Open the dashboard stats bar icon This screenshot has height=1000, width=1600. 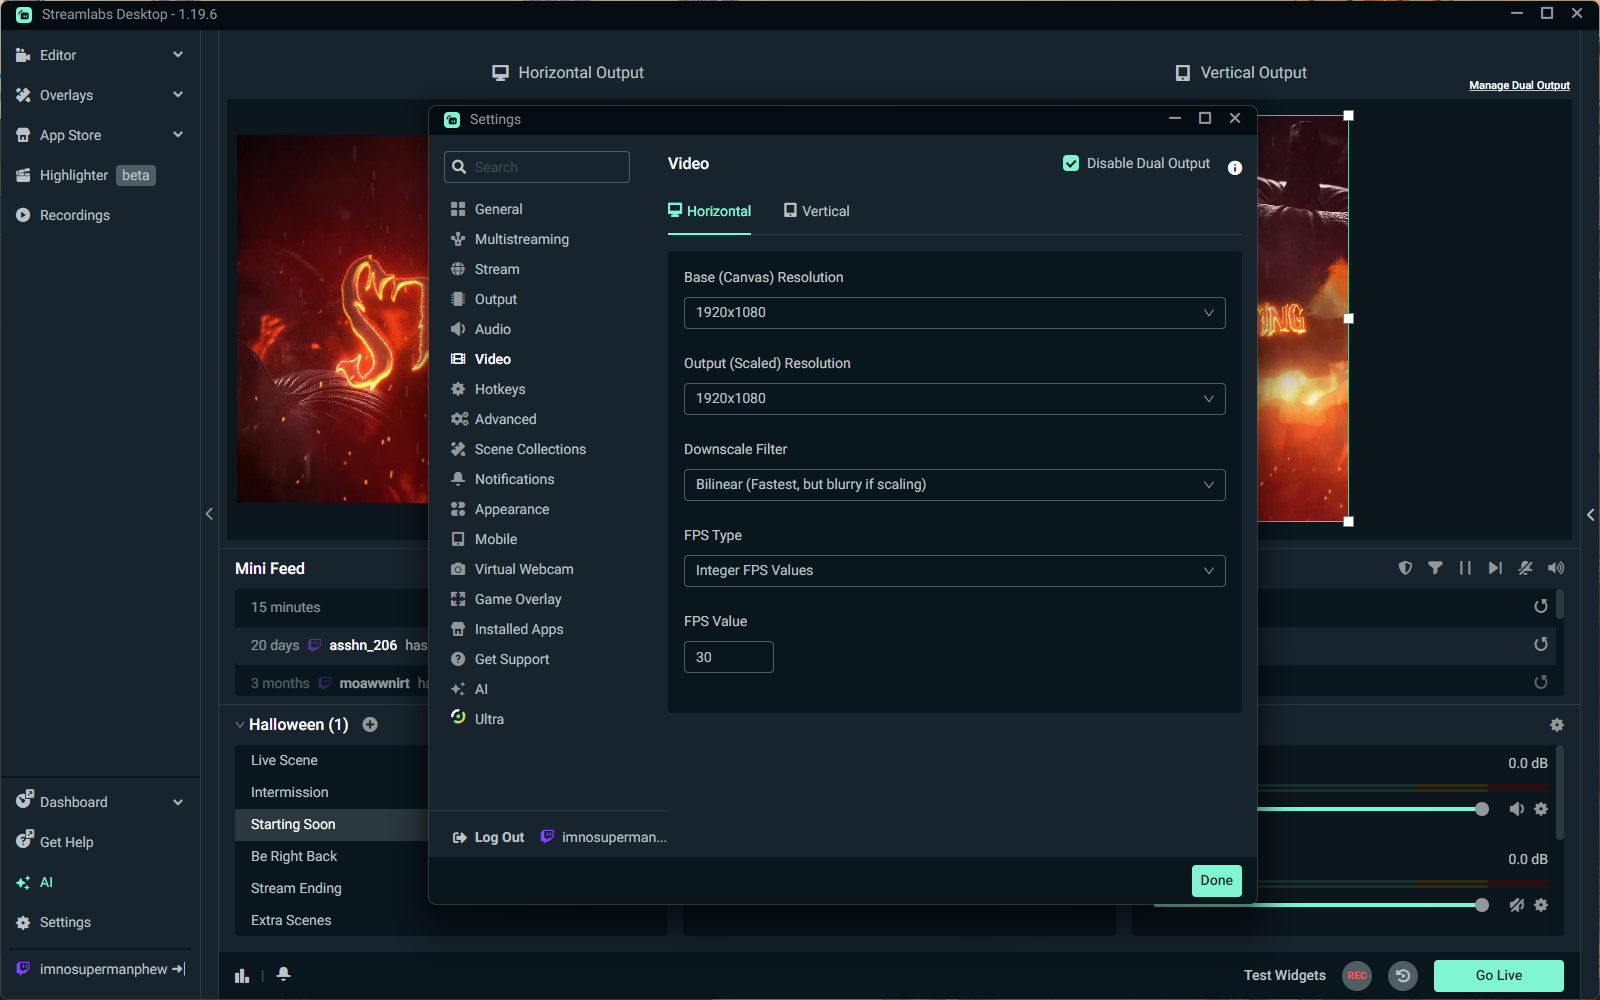pyautogui.click(x=242, y=975)
